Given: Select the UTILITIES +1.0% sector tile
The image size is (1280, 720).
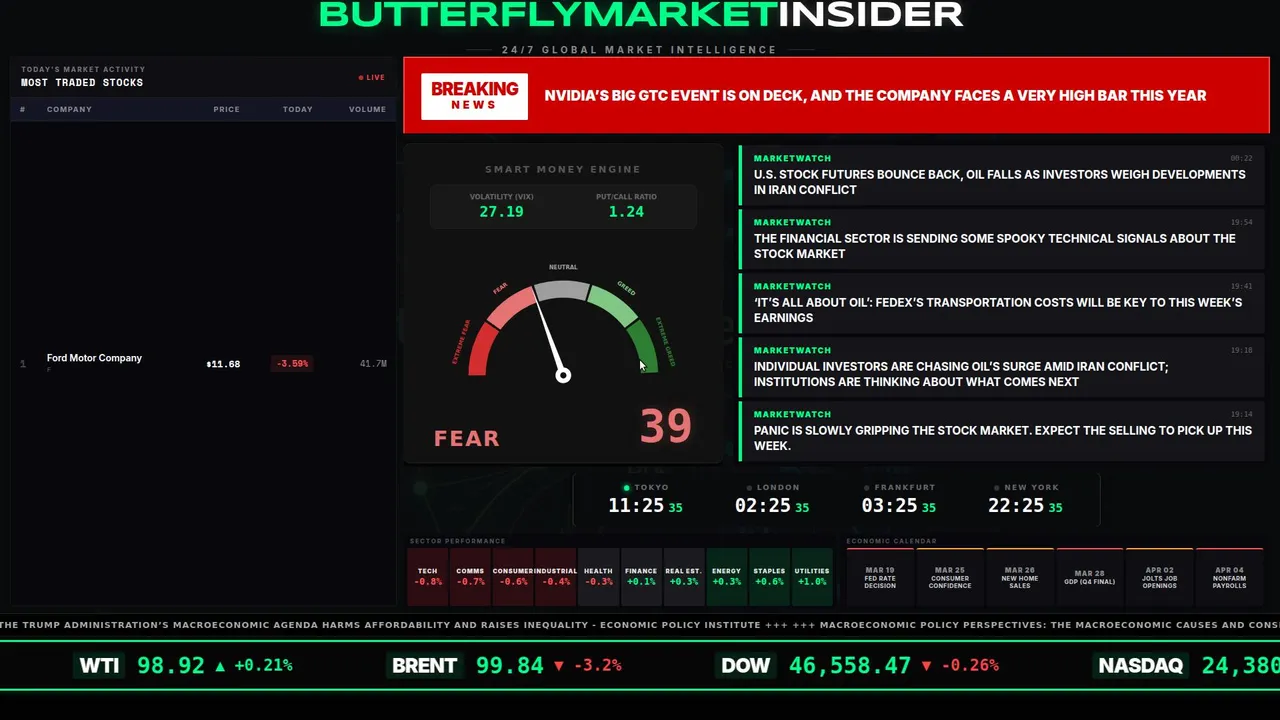Looking at the screenshot, I should (812, 577).
